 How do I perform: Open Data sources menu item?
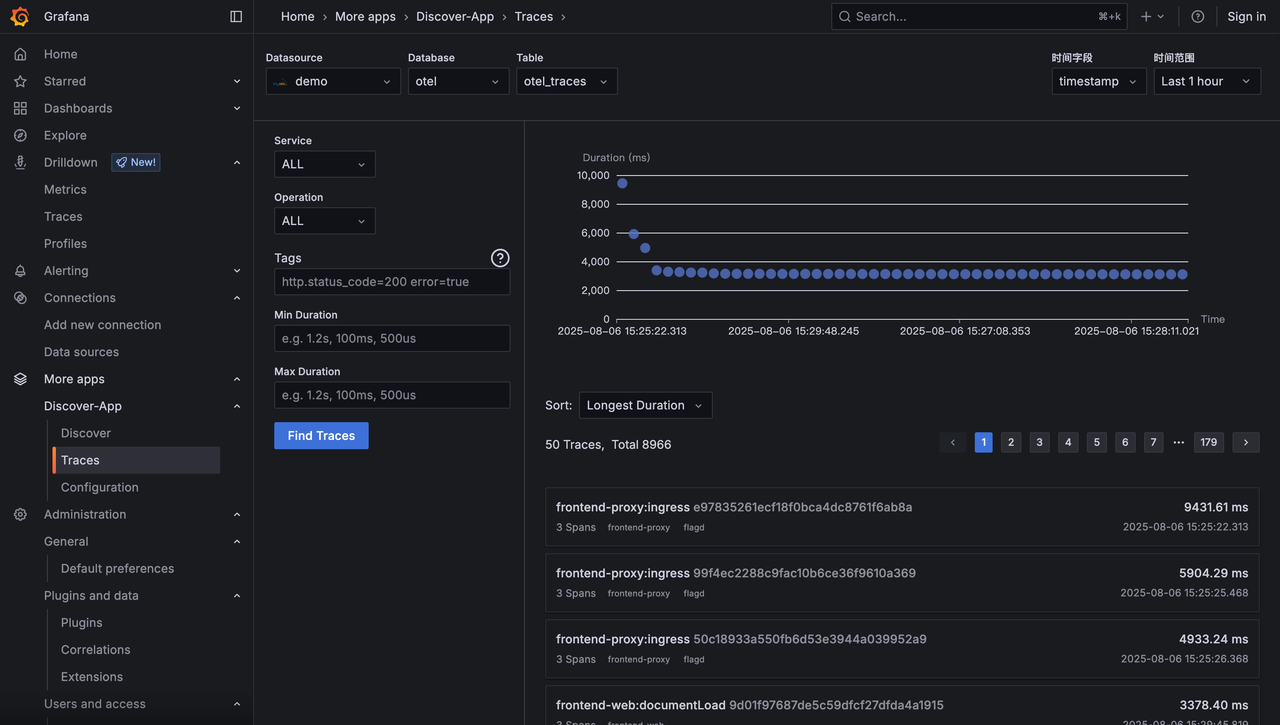coord(81,352)
